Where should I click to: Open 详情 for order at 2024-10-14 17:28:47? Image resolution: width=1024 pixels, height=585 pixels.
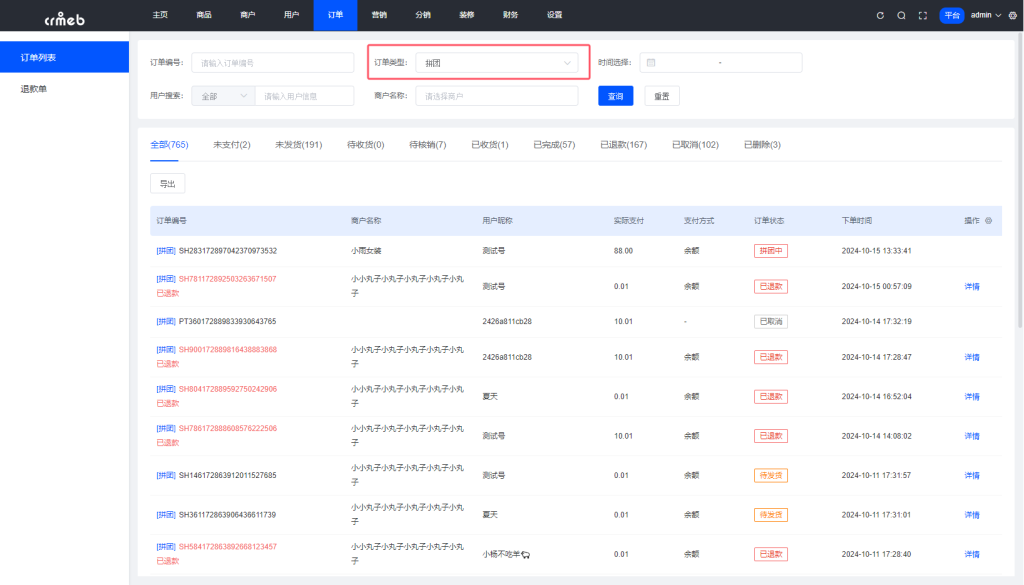(x=972, y=357)
